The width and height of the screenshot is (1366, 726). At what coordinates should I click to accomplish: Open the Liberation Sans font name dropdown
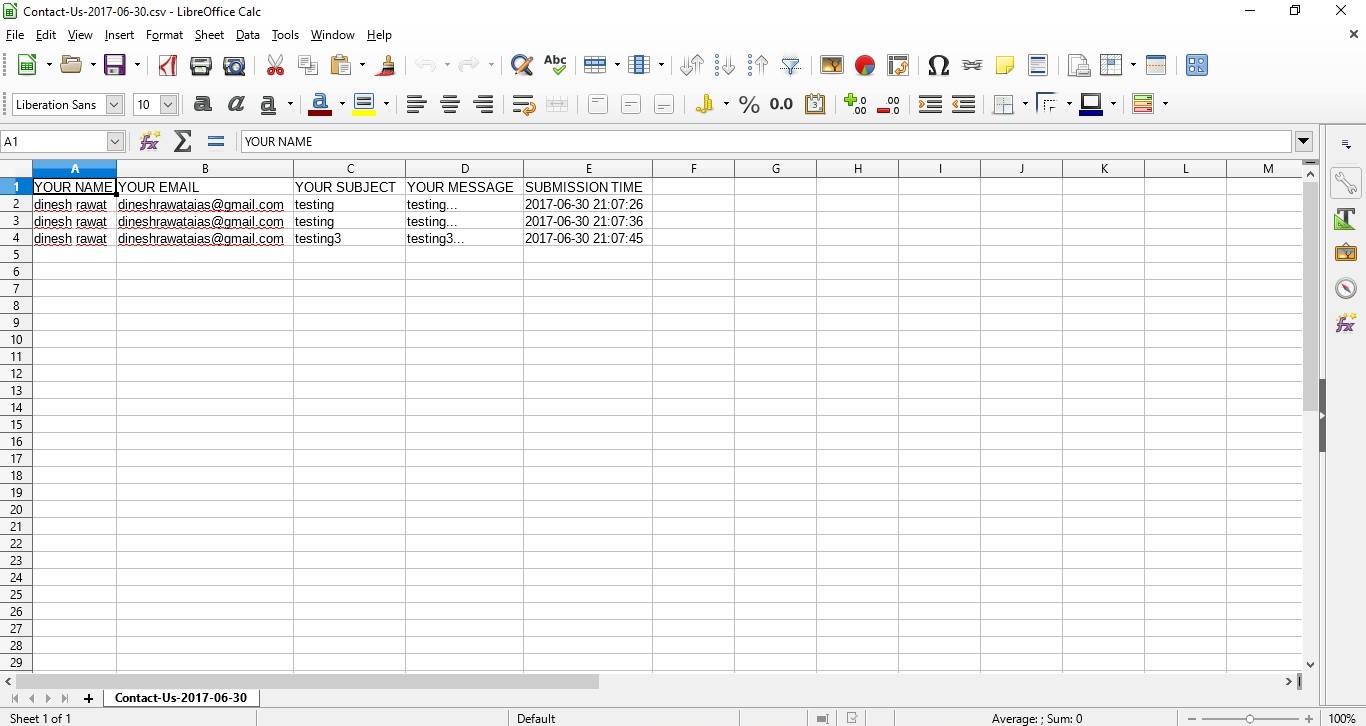[x=115, y=105]
